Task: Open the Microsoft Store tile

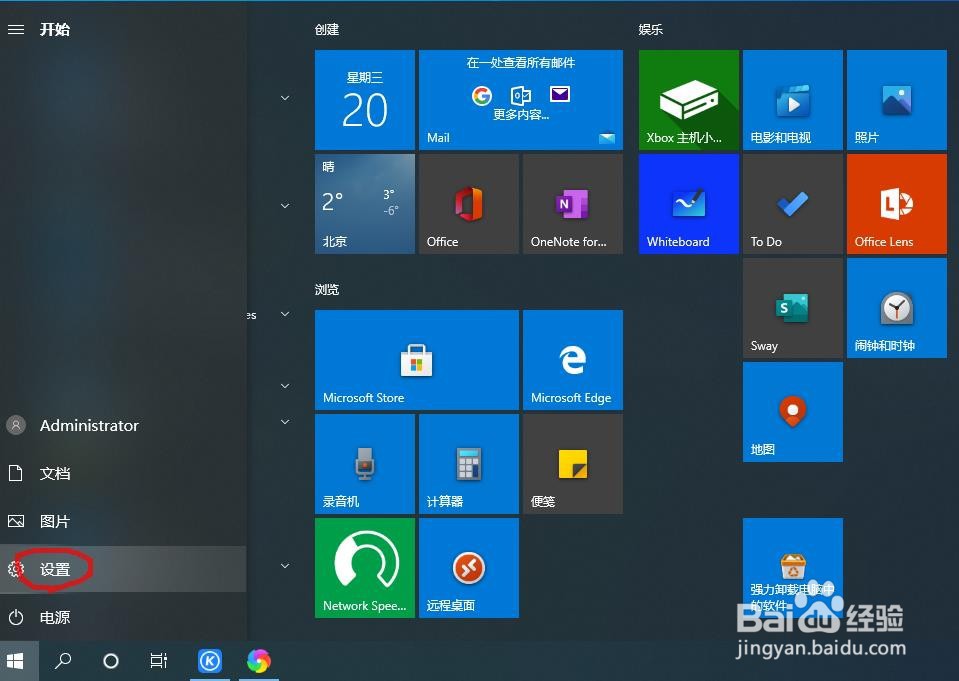Action: pos(417,360)
